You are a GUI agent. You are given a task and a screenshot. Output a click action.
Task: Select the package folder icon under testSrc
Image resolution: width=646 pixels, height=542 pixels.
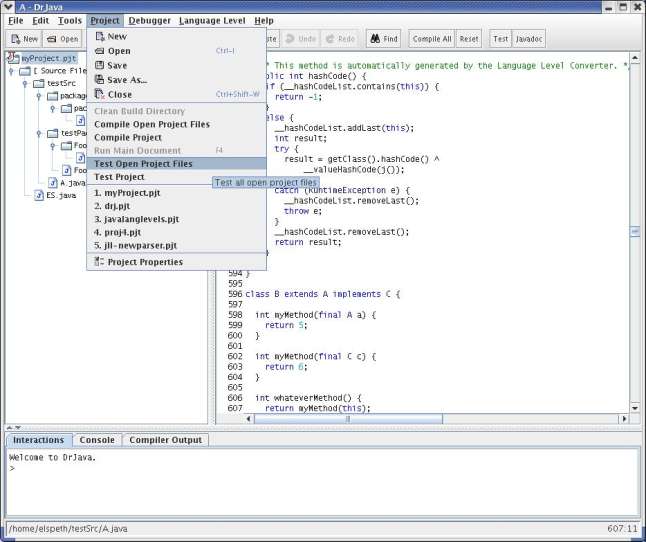tap(52, 96)
